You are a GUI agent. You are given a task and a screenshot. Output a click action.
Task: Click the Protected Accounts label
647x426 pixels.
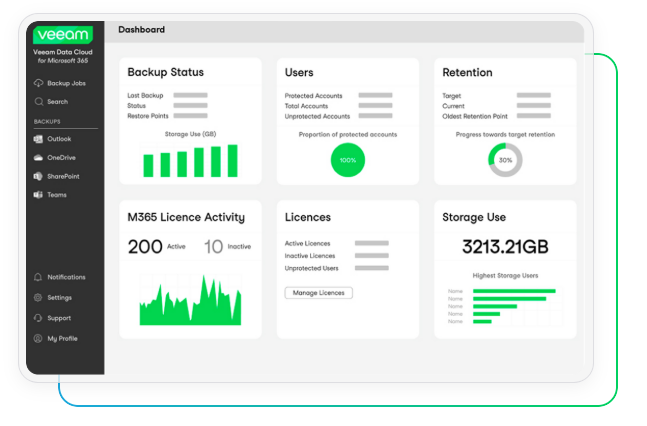tap(314, 96)
